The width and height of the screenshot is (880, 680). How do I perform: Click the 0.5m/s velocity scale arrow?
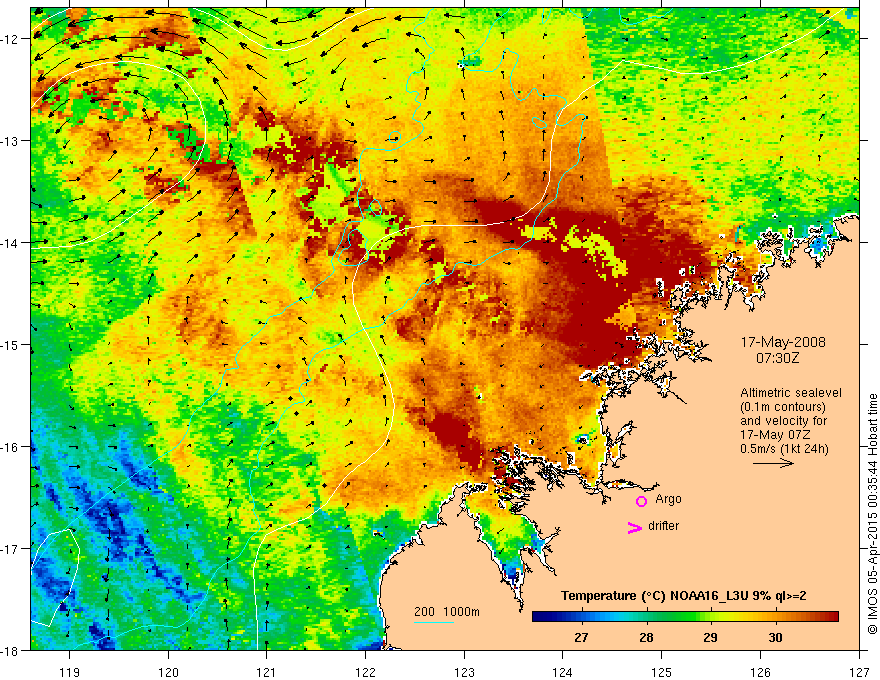(773, 463)
